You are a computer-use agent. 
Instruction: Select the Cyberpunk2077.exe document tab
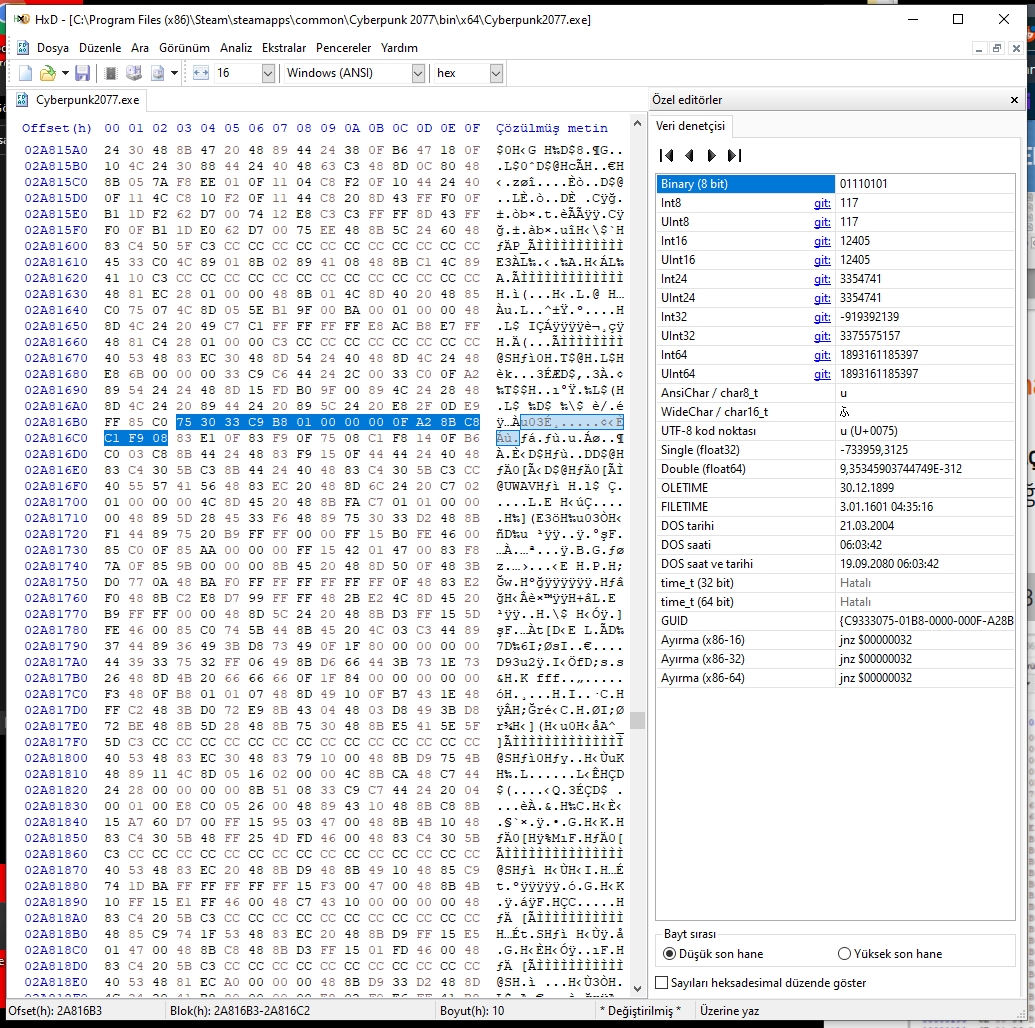click(x=79, y=100)
